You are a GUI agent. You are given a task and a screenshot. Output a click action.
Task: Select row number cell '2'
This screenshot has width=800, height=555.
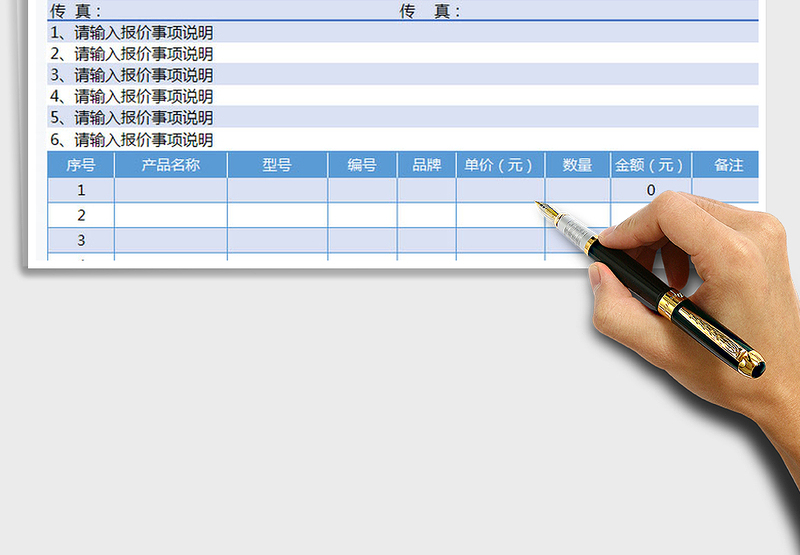click(x=81, y=215)
